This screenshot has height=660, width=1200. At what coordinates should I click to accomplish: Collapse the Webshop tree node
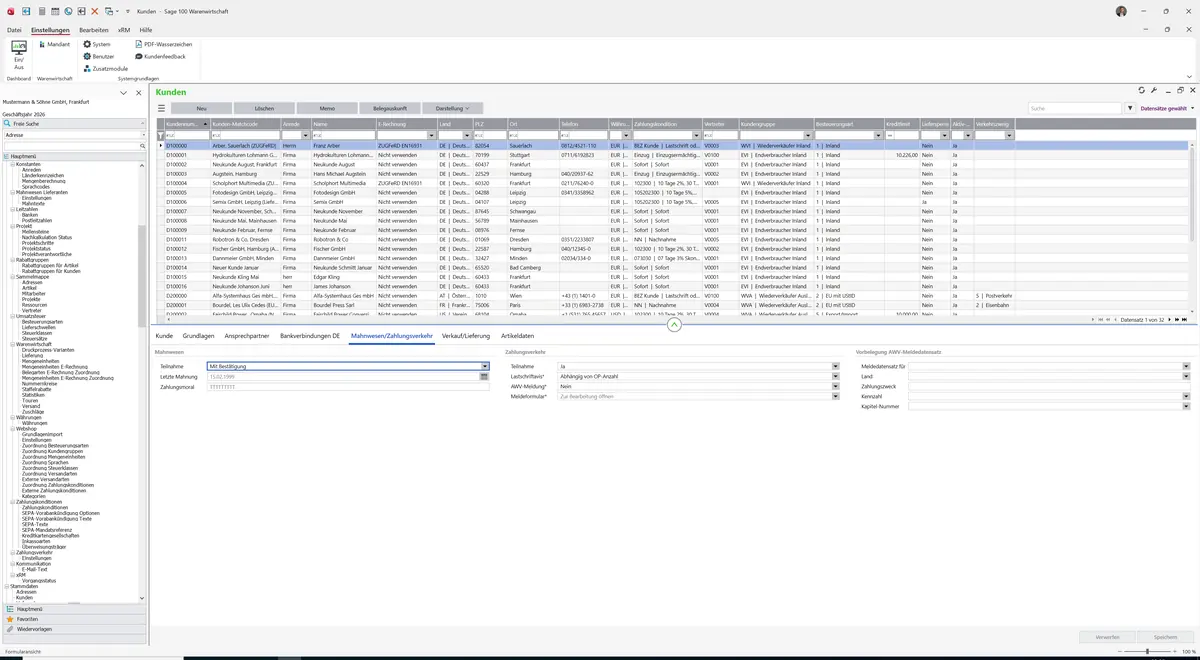(12, 428)
